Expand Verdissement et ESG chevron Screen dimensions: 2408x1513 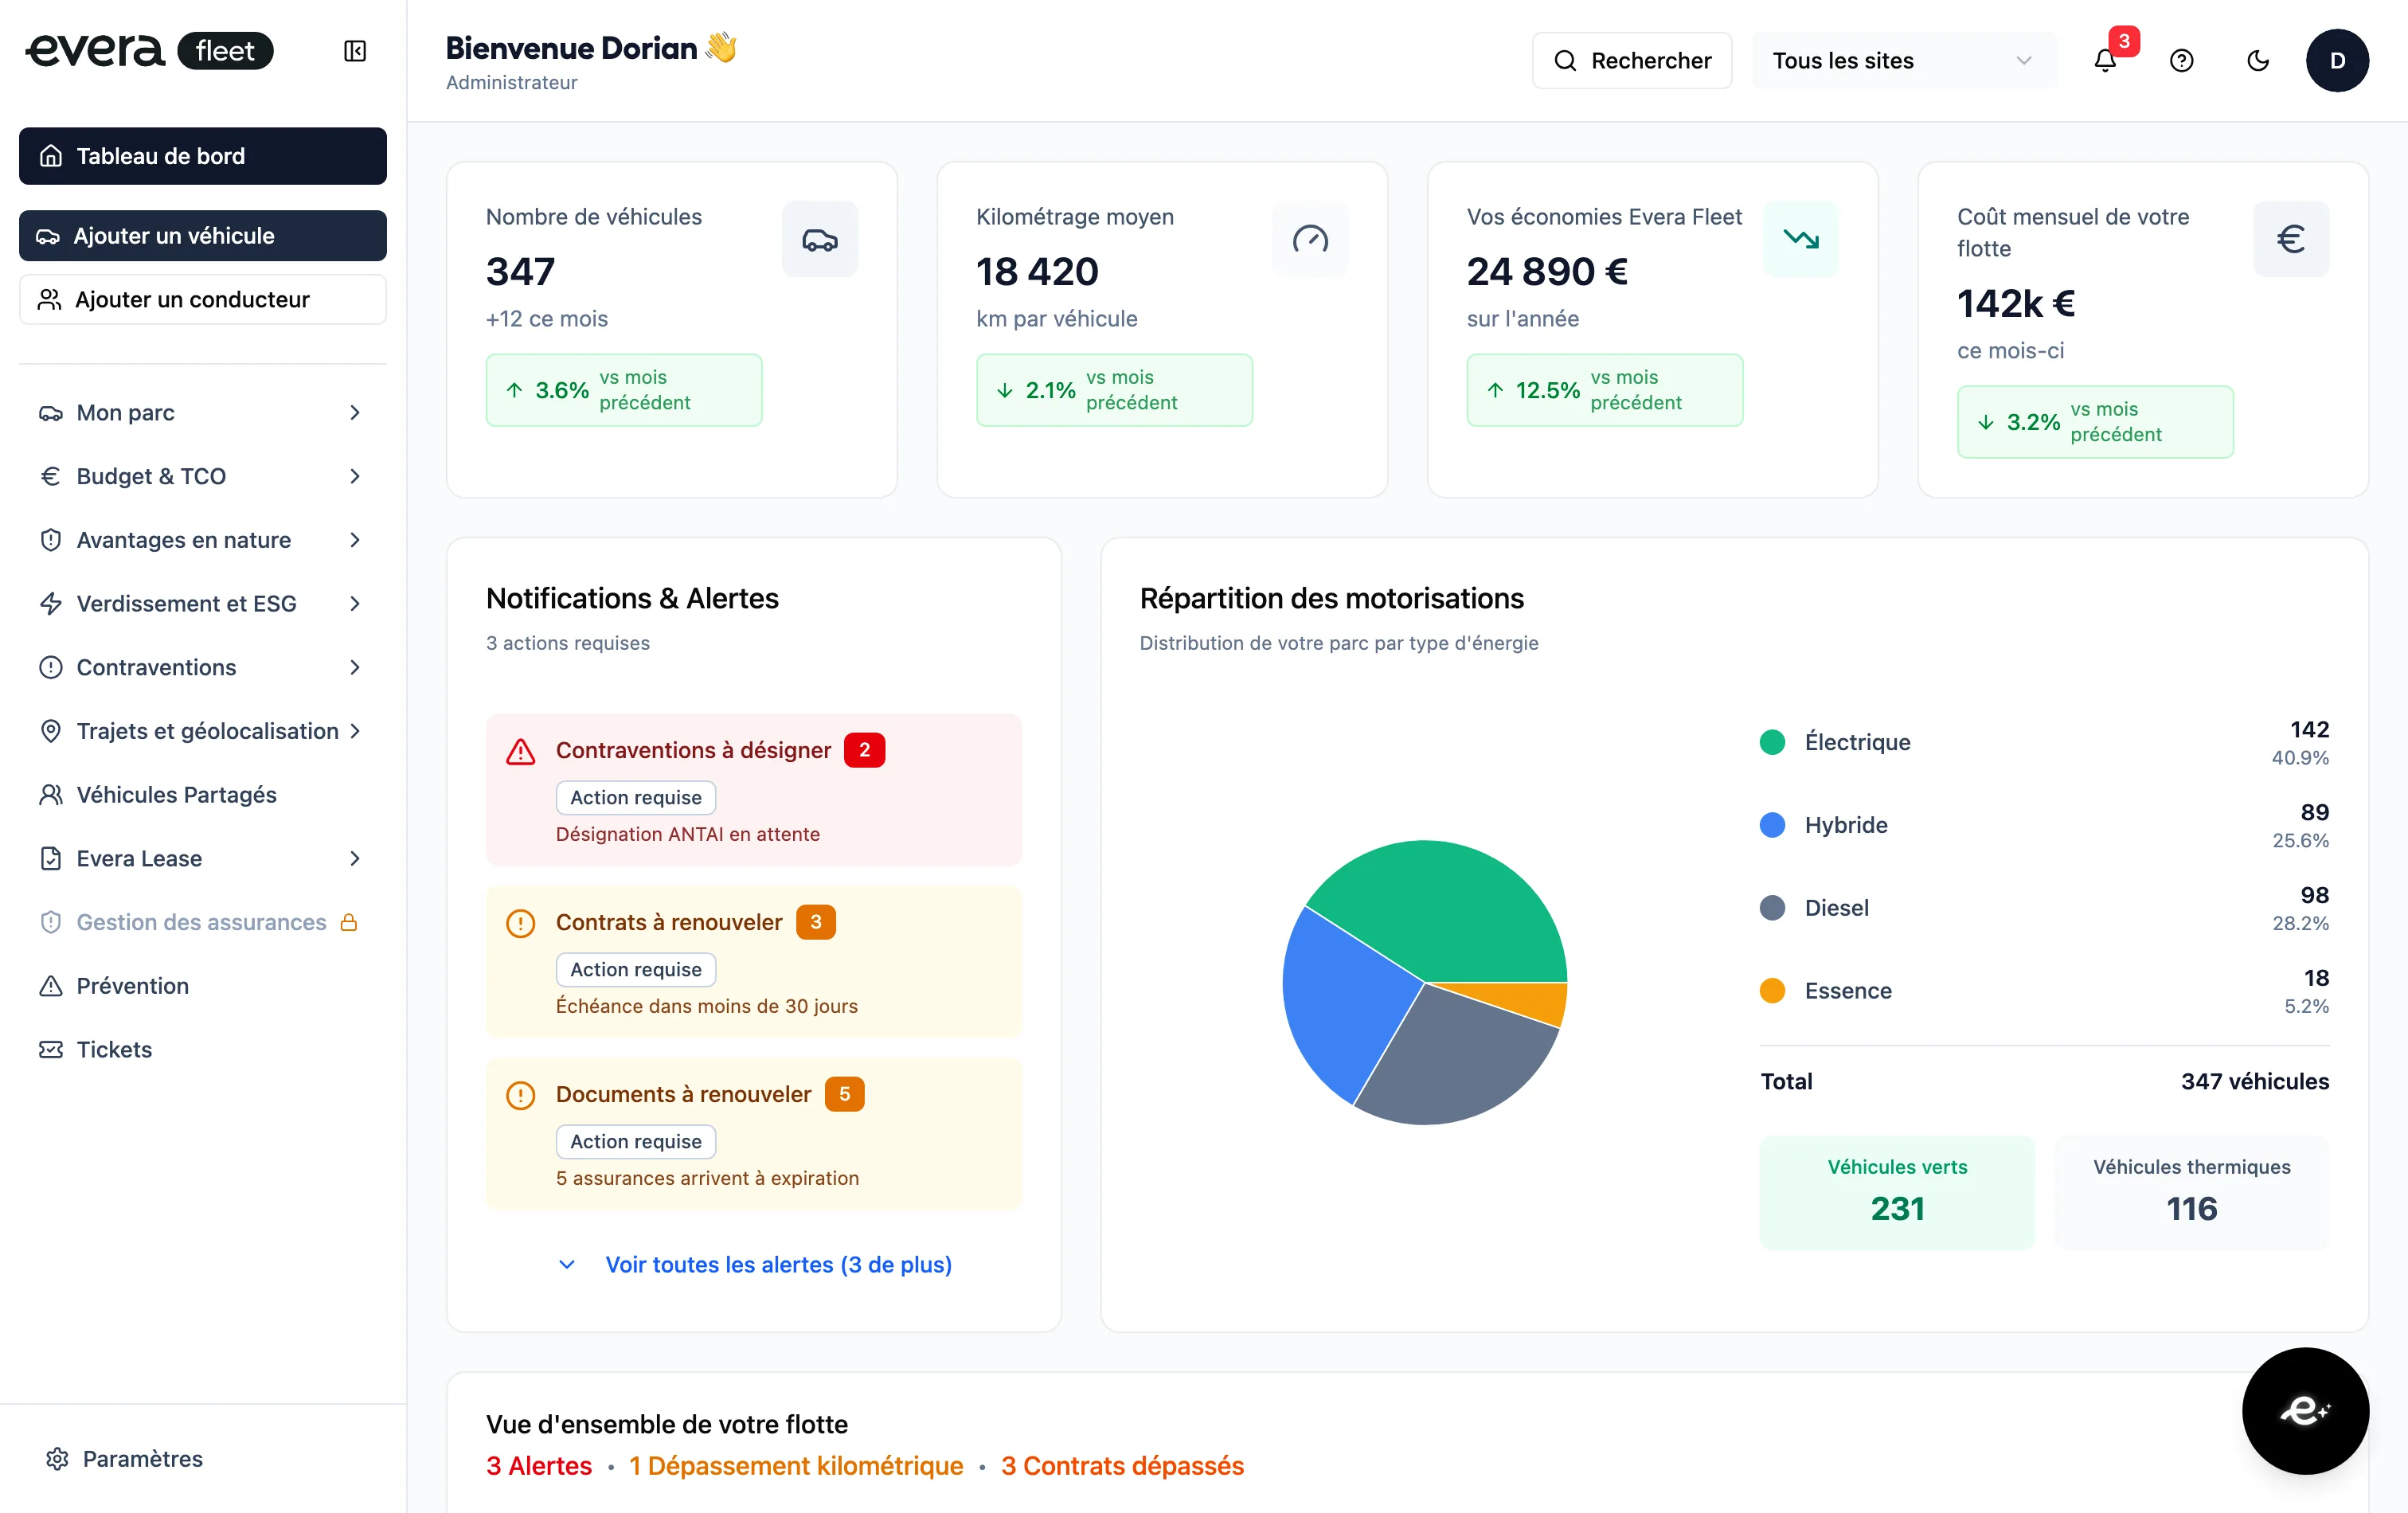point(355,604)
